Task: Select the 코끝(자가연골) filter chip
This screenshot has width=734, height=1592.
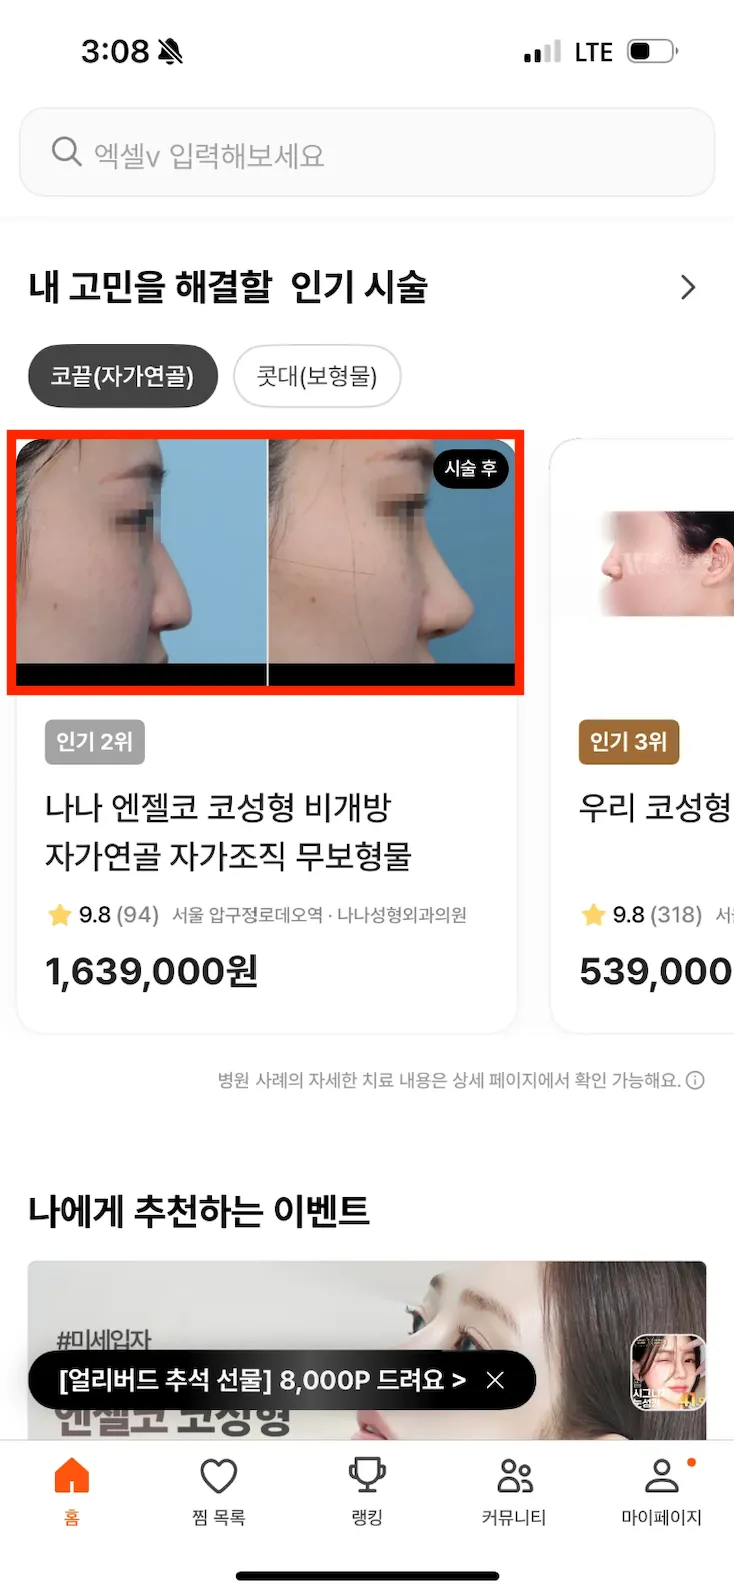Action: click(x=123, y=376)
